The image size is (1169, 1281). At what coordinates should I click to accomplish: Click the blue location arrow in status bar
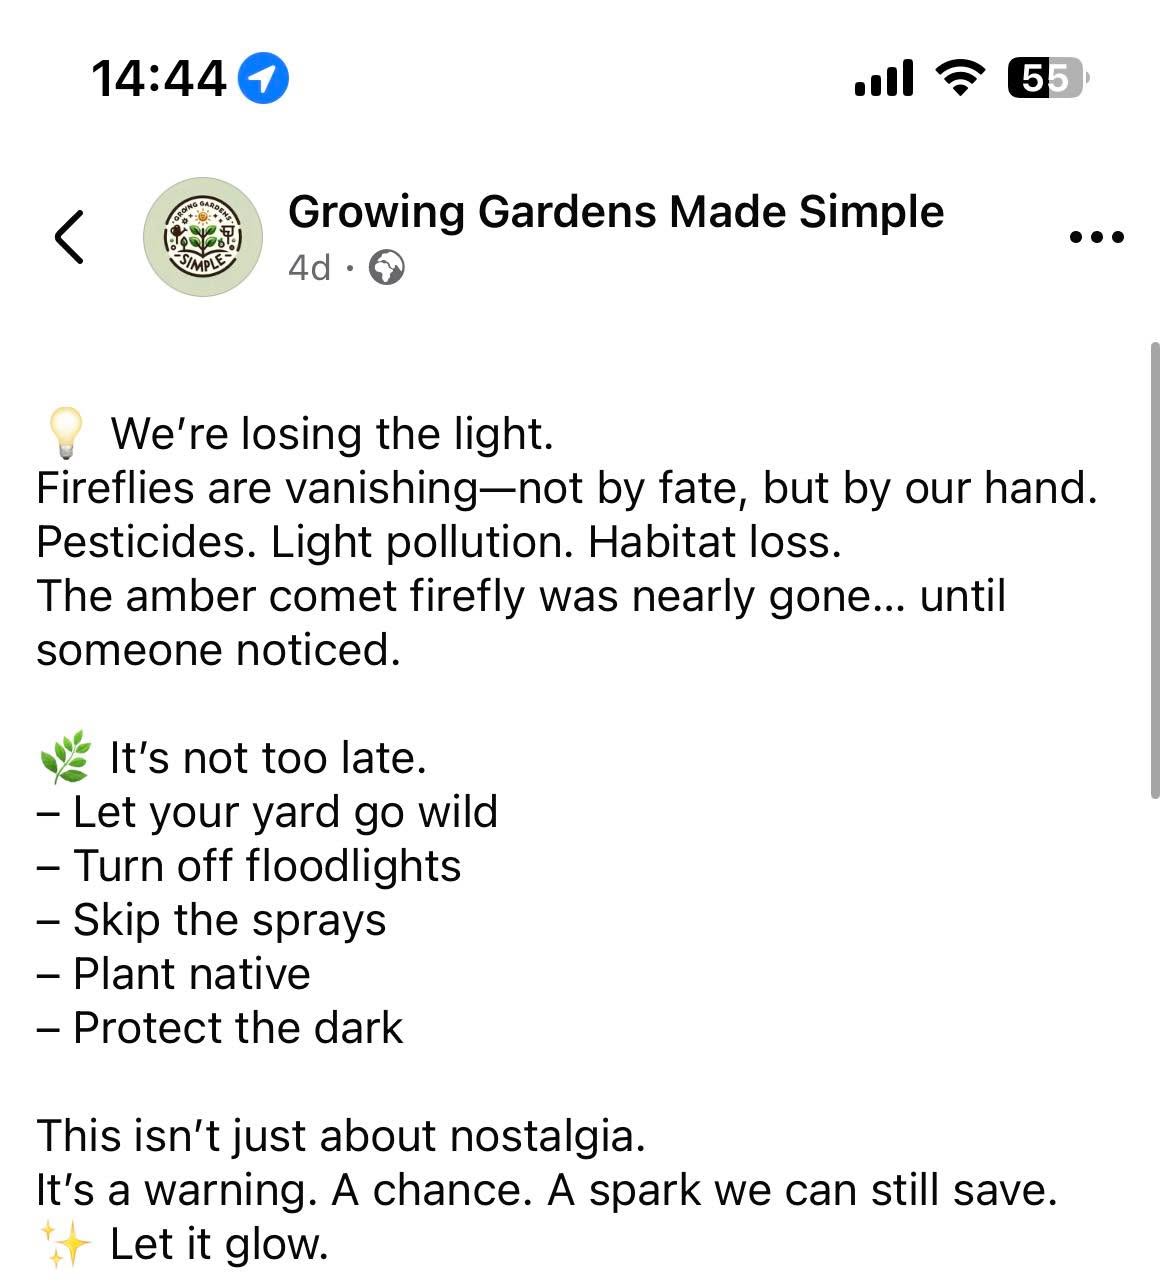coord(263,78)
